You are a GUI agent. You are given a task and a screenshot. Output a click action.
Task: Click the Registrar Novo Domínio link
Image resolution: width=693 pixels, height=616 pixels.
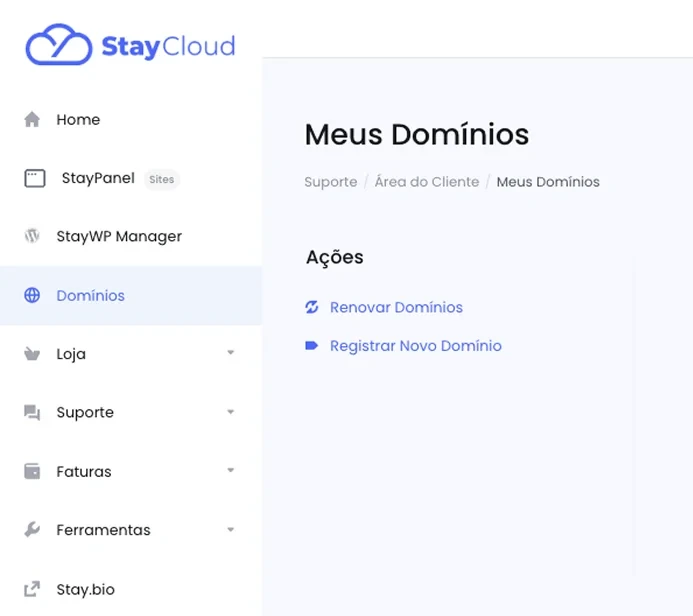[x=416, y=346]
